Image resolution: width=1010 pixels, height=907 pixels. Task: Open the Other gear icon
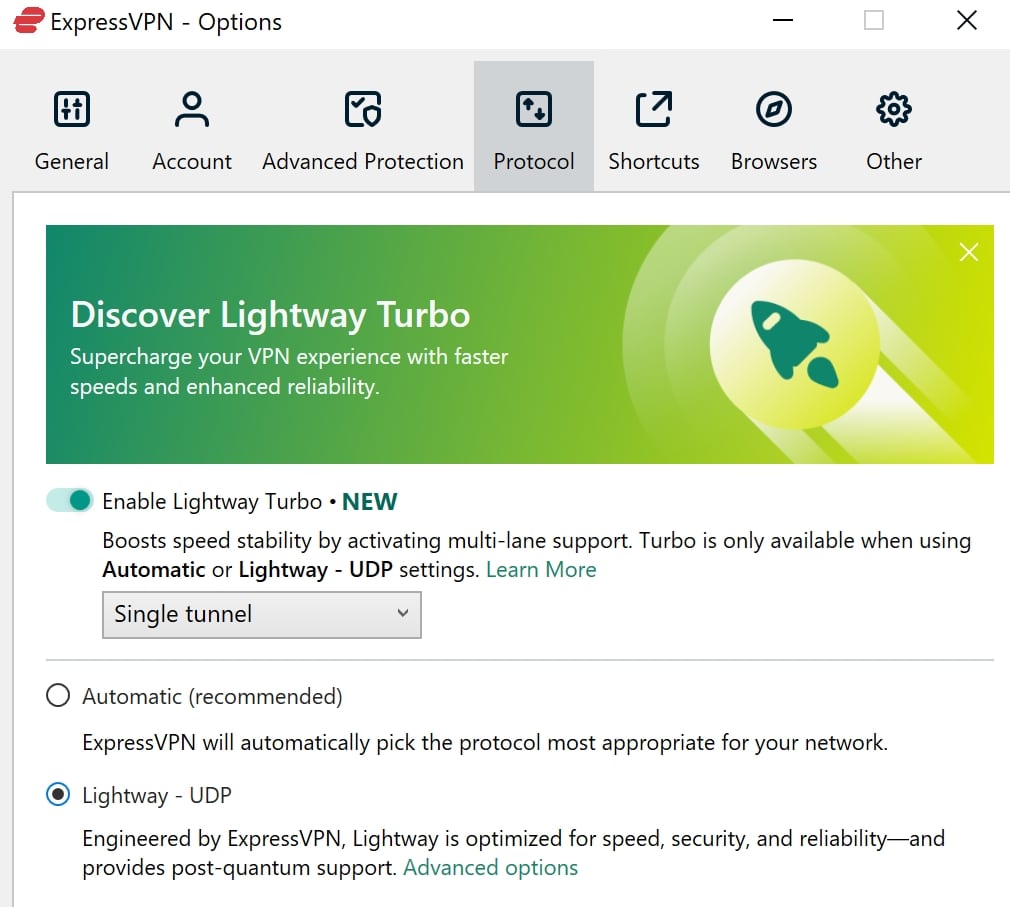coord(893,109)
